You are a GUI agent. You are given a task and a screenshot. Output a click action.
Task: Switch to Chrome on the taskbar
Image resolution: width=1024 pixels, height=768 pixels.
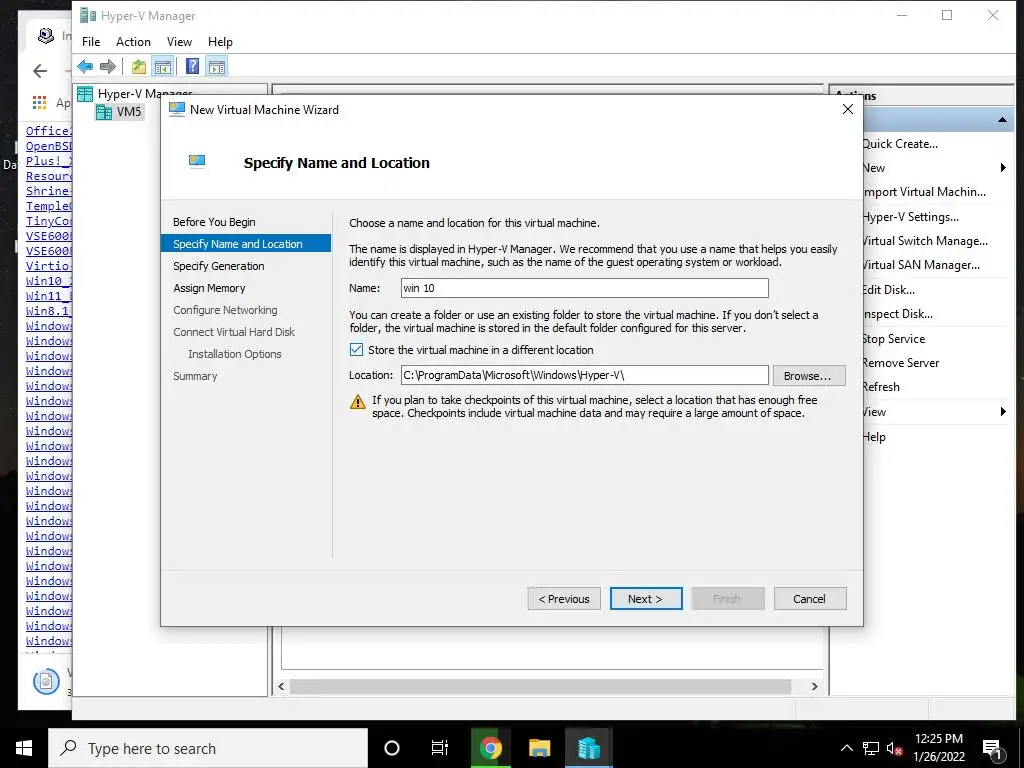[x=490, y=748]
